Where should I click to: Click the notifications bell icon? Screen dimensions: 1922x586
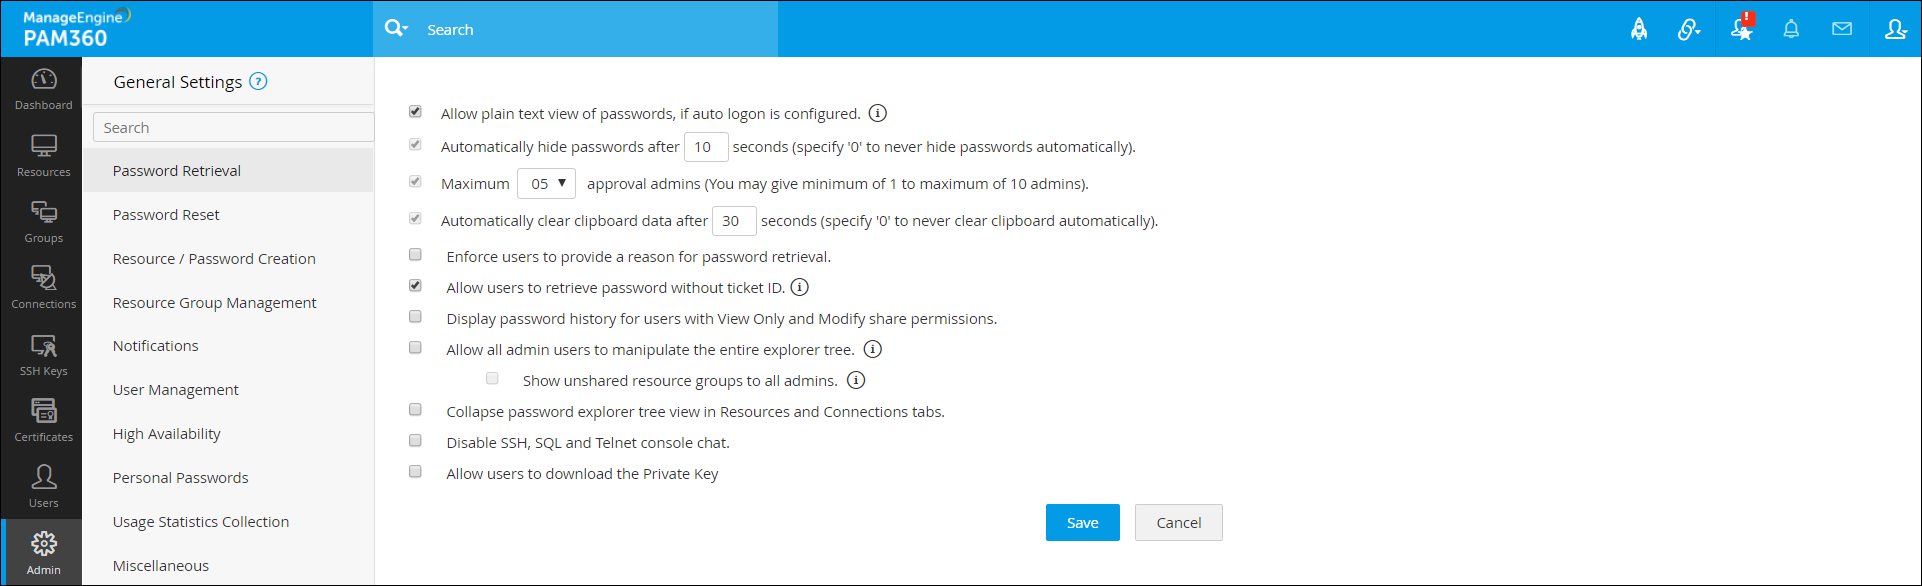[1791, 29]
